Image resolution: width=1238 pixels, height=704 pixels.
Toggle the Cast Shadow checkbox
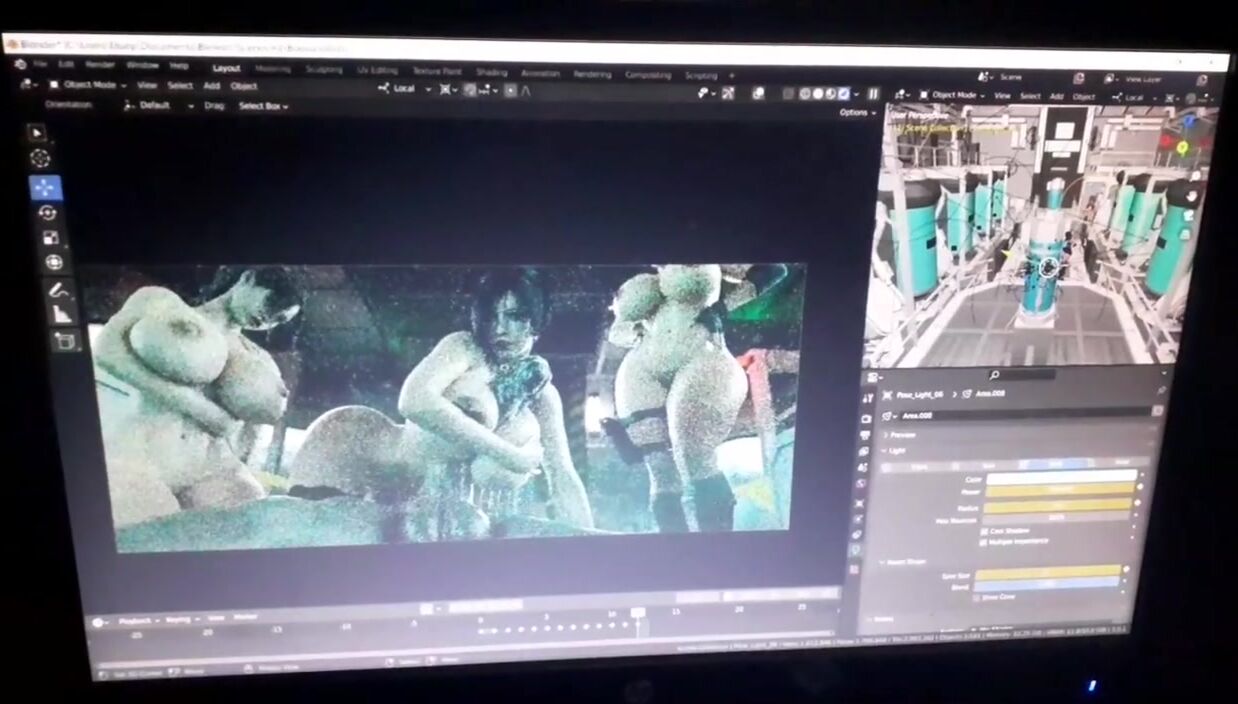985,530
